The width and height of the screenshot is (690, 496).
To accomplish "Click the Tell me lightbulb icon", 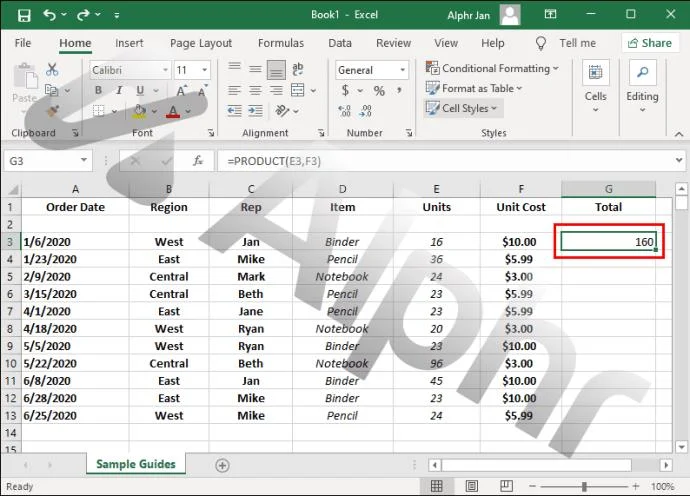I will pyautogui.click(x=540, y=43).
